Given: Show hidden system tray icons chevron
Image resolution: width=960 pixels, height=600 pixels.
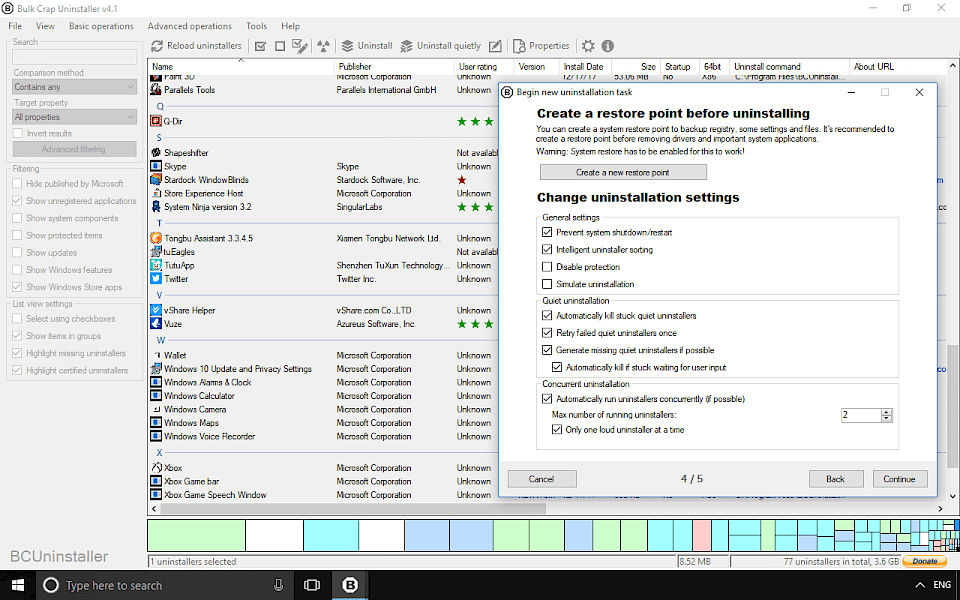Looking at the screenshot, I should 919,585.
